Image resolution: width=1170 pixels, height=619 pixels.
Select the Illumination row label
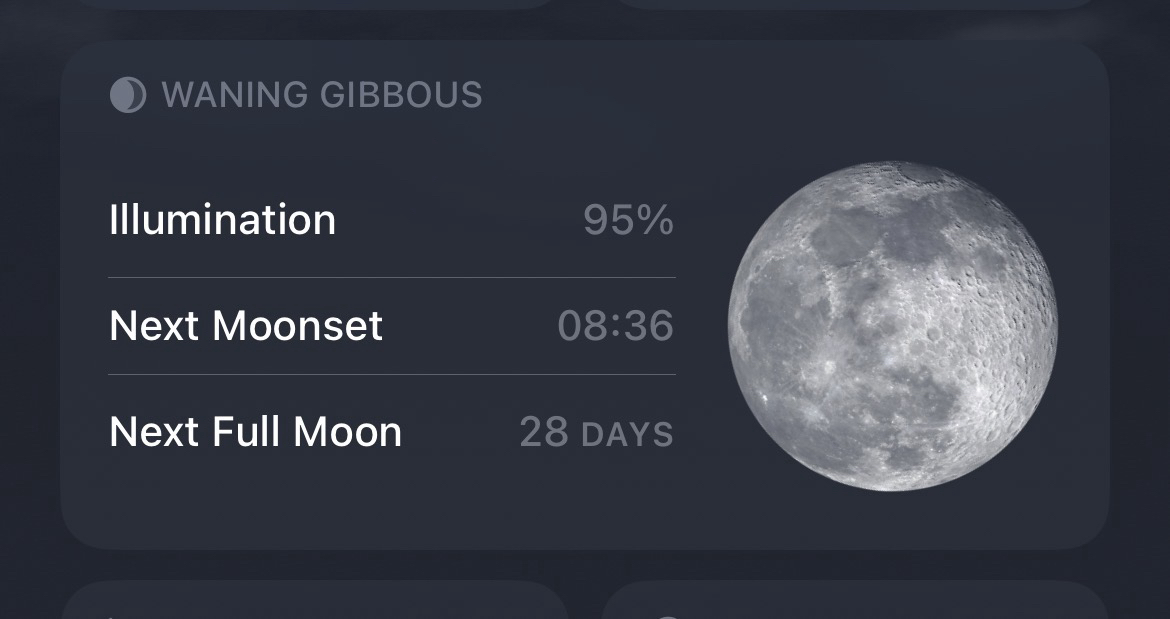tap(222, 220)
